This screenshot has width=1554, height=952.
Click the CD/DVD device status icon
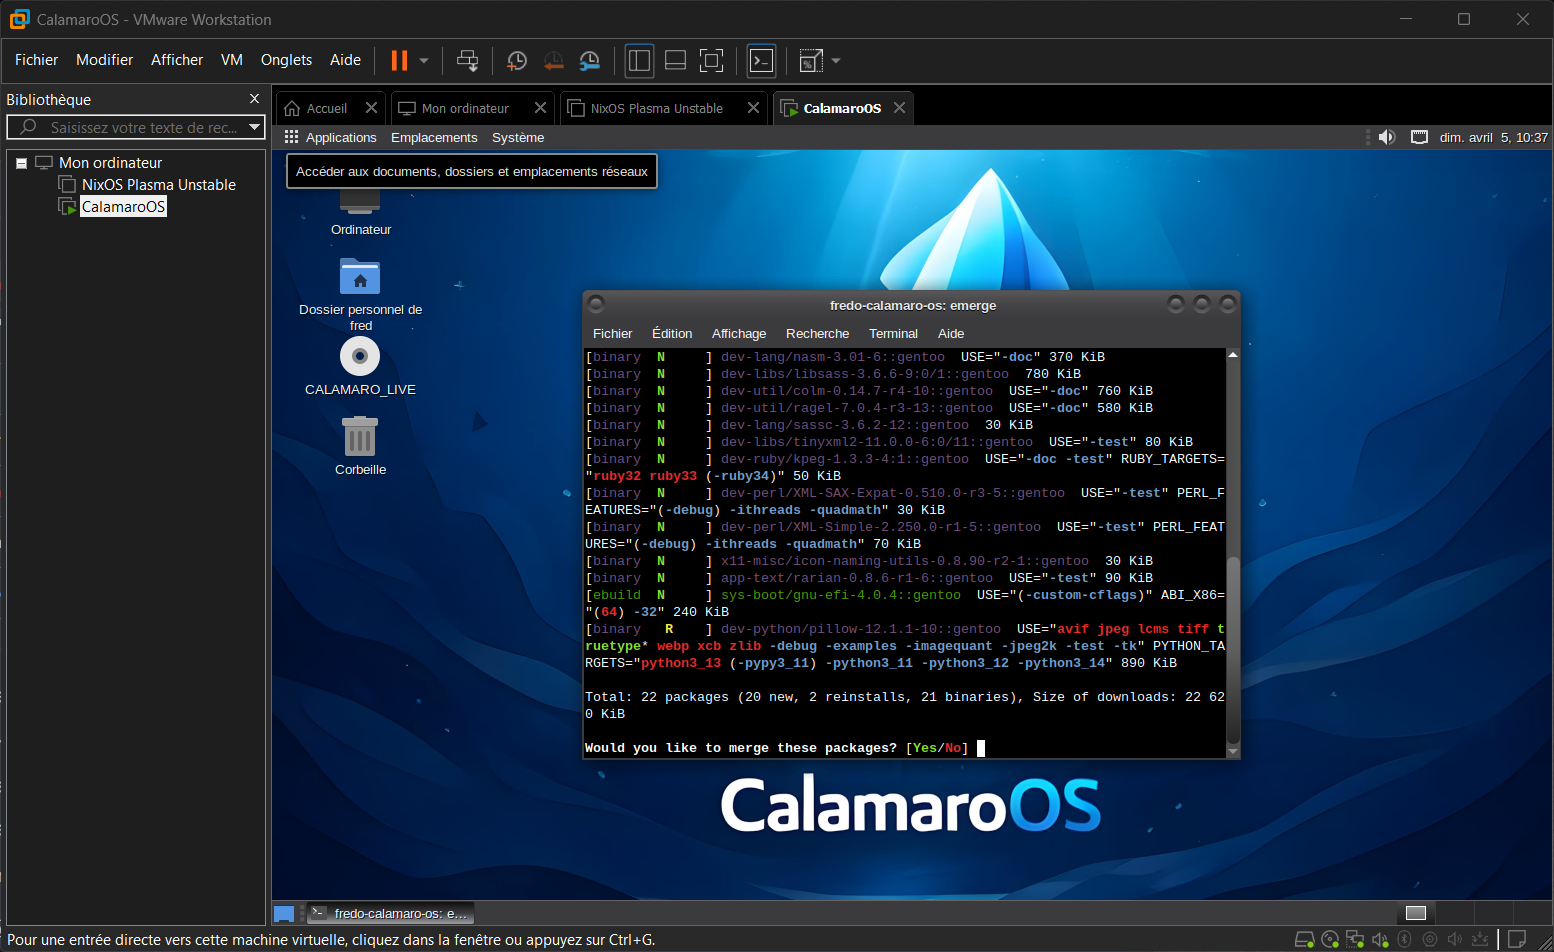1330,939
